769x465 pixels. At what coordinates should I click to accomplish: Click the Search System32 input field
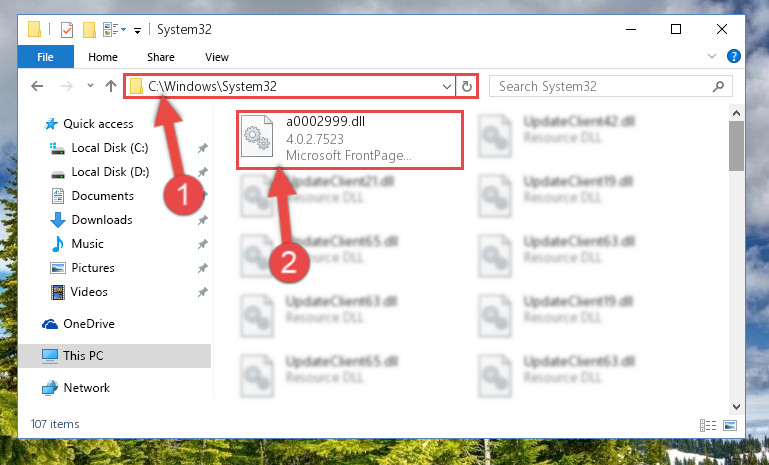click(x=603, y=87)
